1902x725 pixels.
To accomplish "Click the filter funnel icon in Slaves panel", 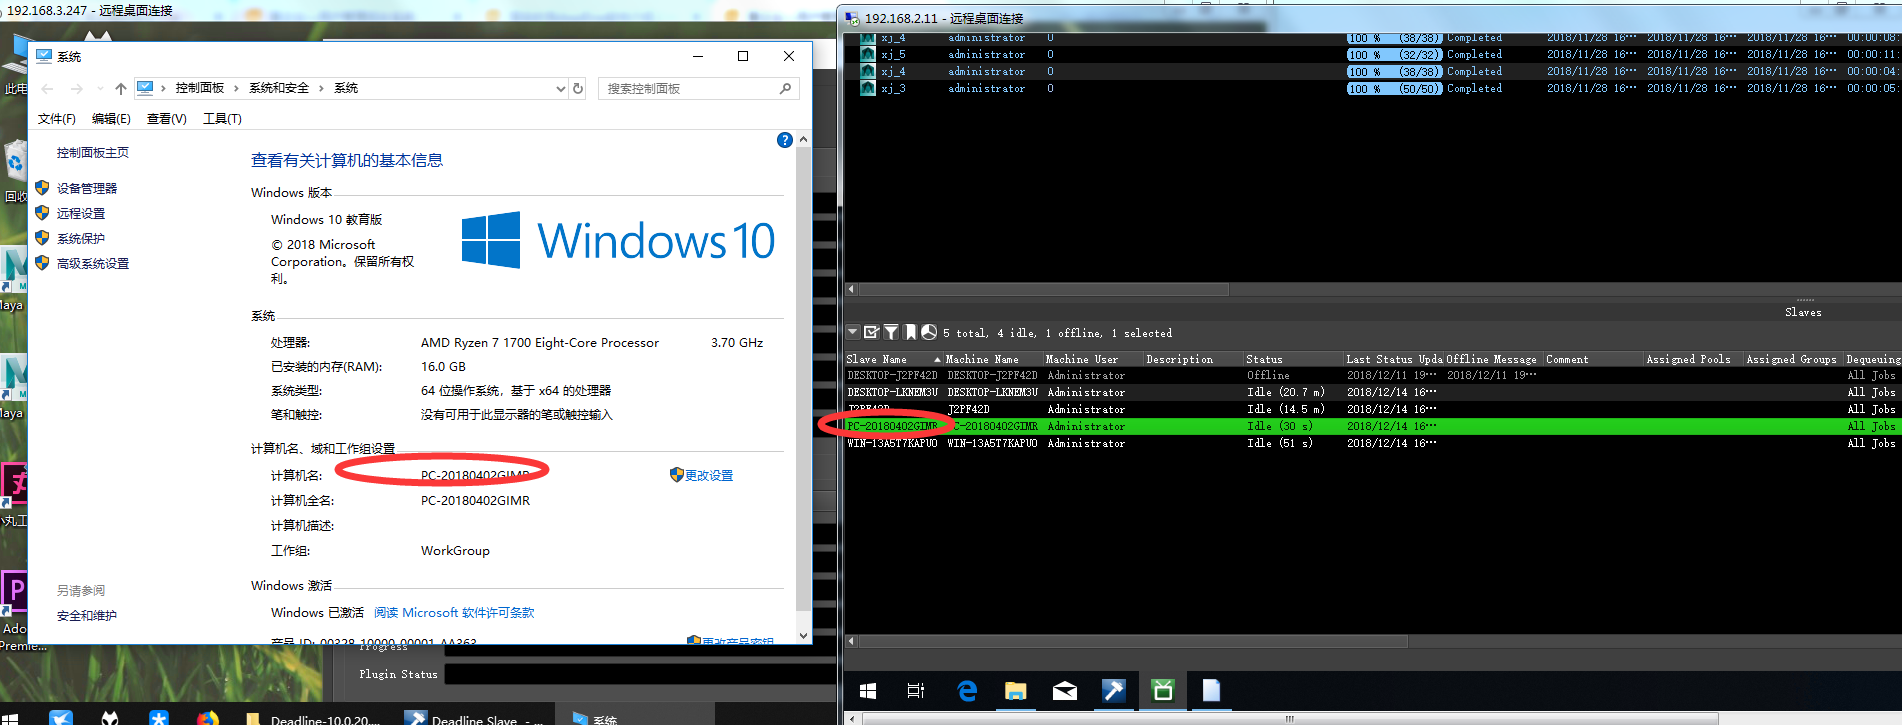I will [x=891, y=332].
